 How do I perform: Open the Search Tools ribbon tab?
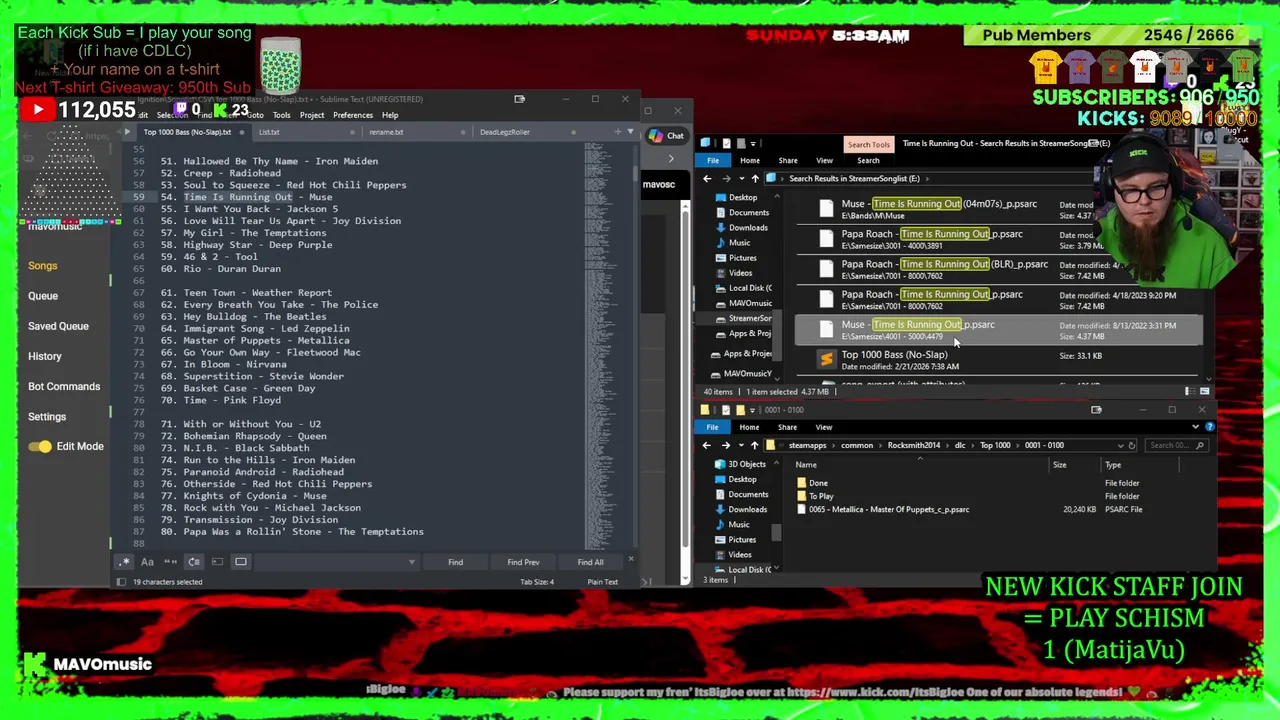[868, 145]
